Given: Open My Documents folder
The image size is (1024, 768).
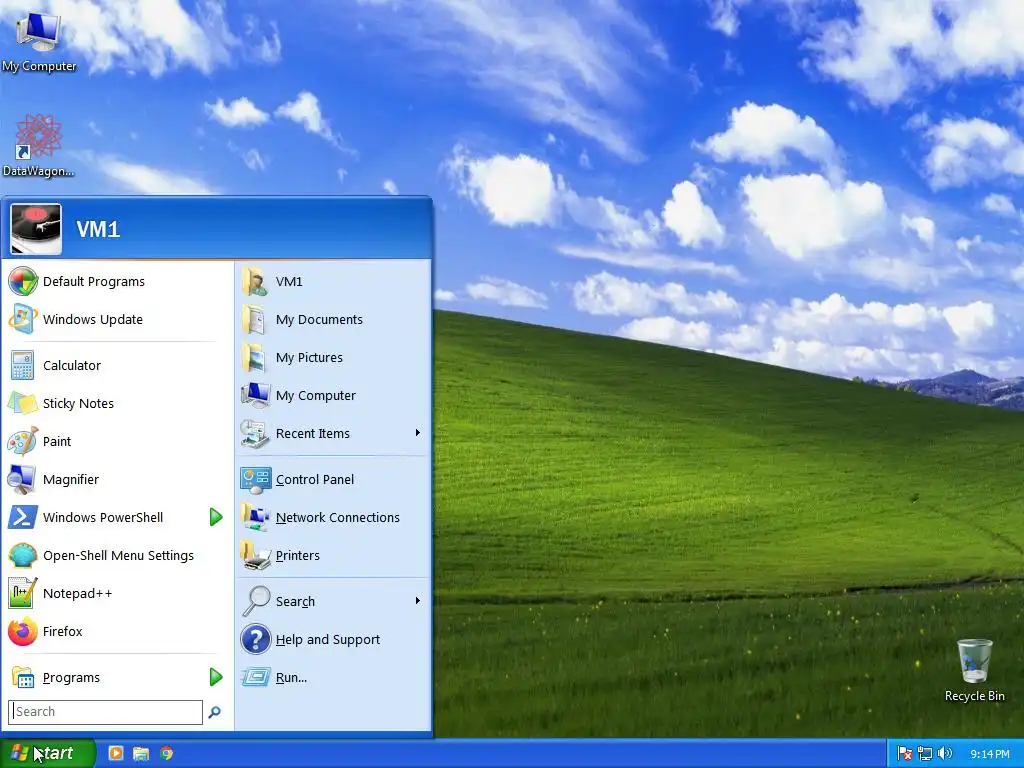Looking at the screenshot, I should [332, 319].
